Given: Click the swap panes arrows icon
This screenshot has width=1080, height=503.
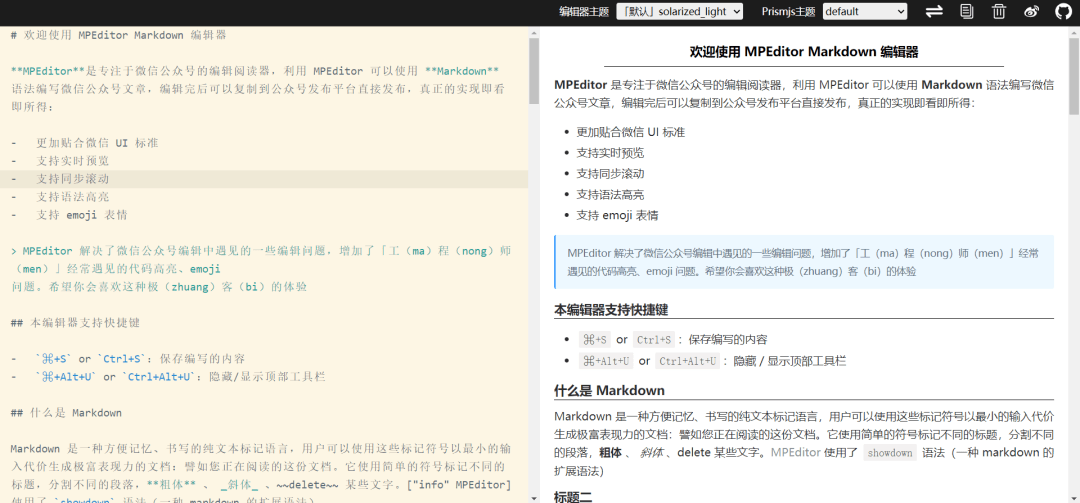Looking at the screenshot, I should click(x=934, y=11).
